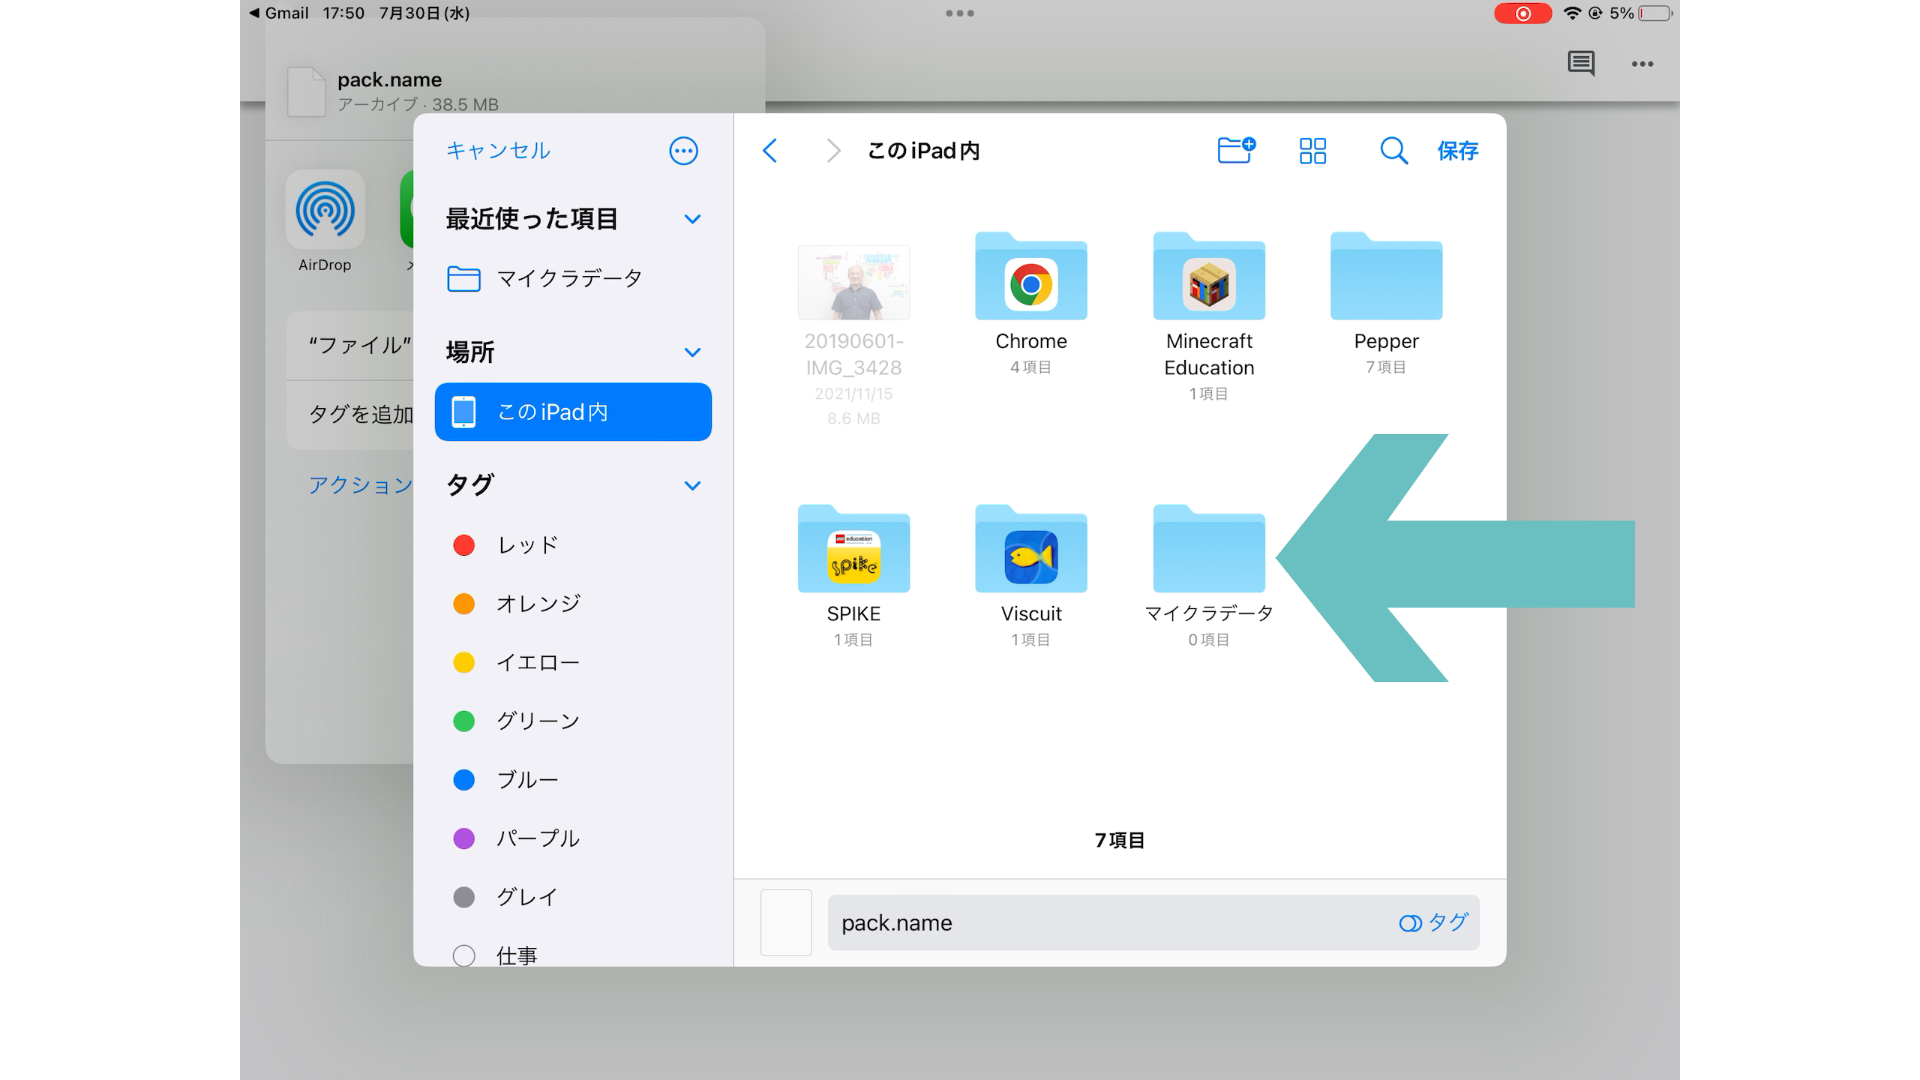Open the Viscuit folder
The width and height of the screenshot is (1920, 1080).
[x=1031, y=552]
